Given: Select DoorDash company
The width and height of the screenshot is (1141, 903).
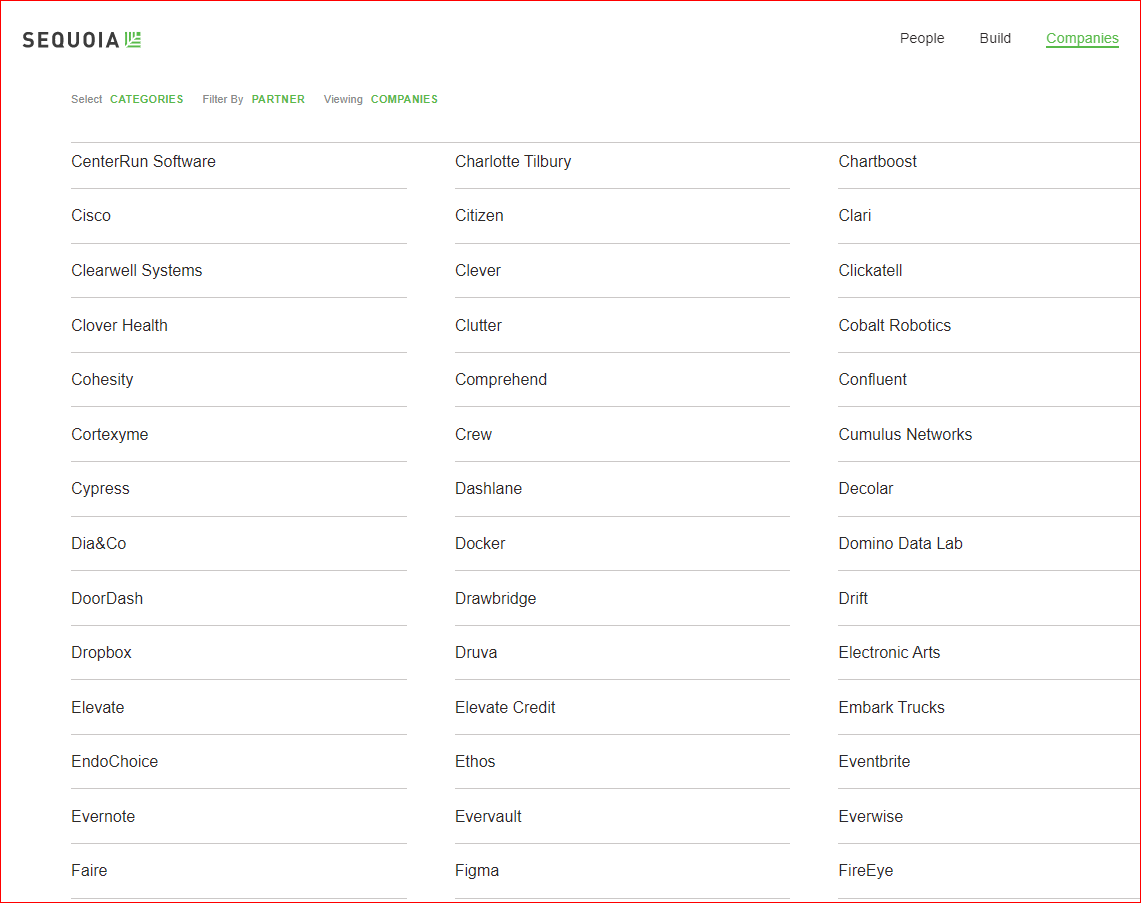Looking at the screenshot, I should (x=107, y=598).
